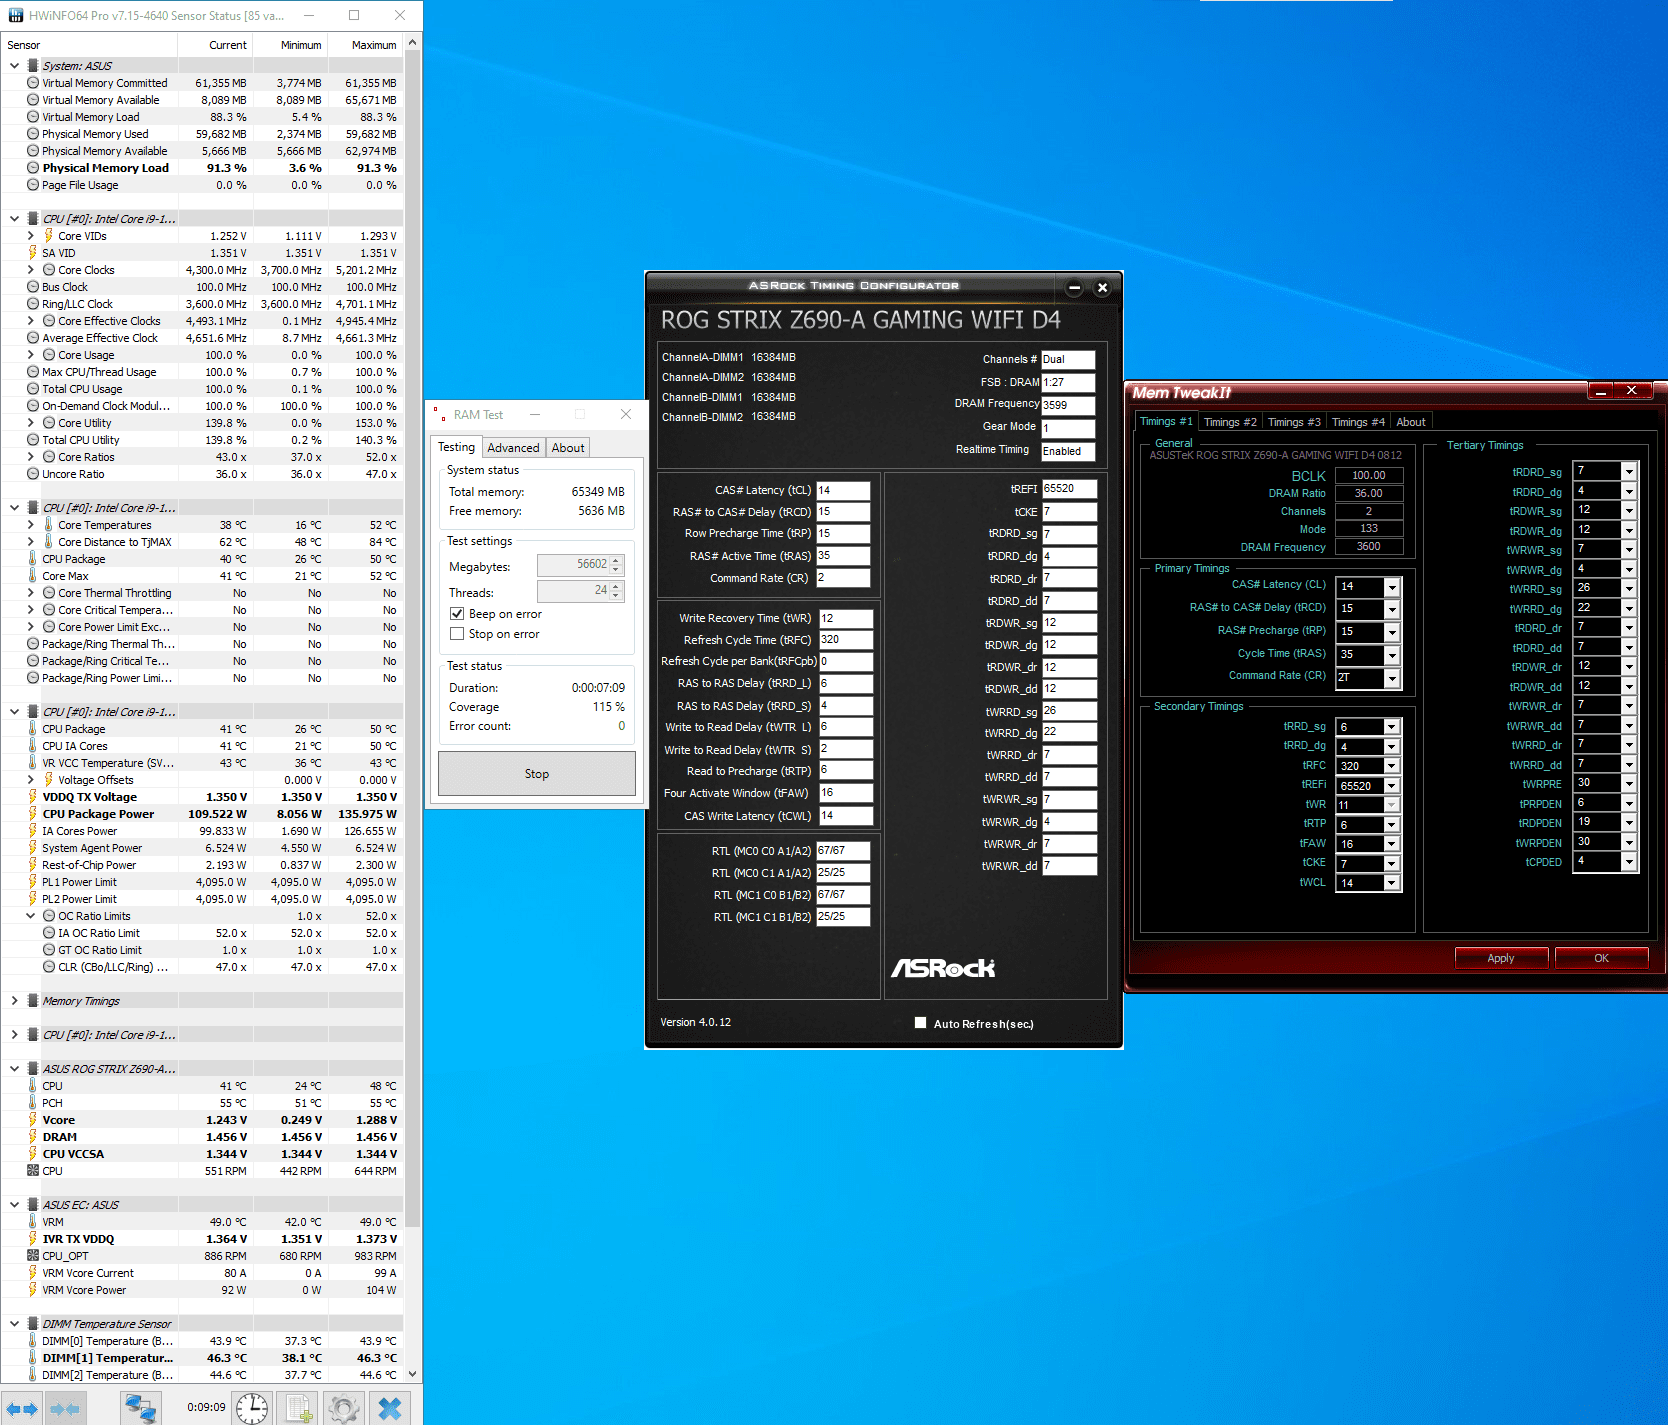Open the tCPDED dropdown in Tertiary Timings
Viewport: 1668px width, 1425px height.
pyautogui.click(x=1629, y=862)
